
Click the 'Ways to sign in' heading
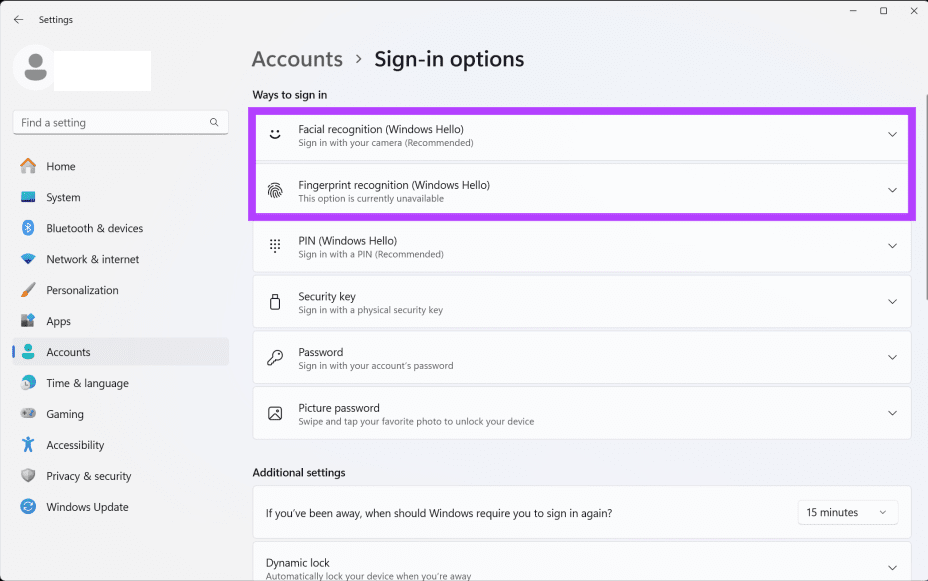click(x=289, y=95)
